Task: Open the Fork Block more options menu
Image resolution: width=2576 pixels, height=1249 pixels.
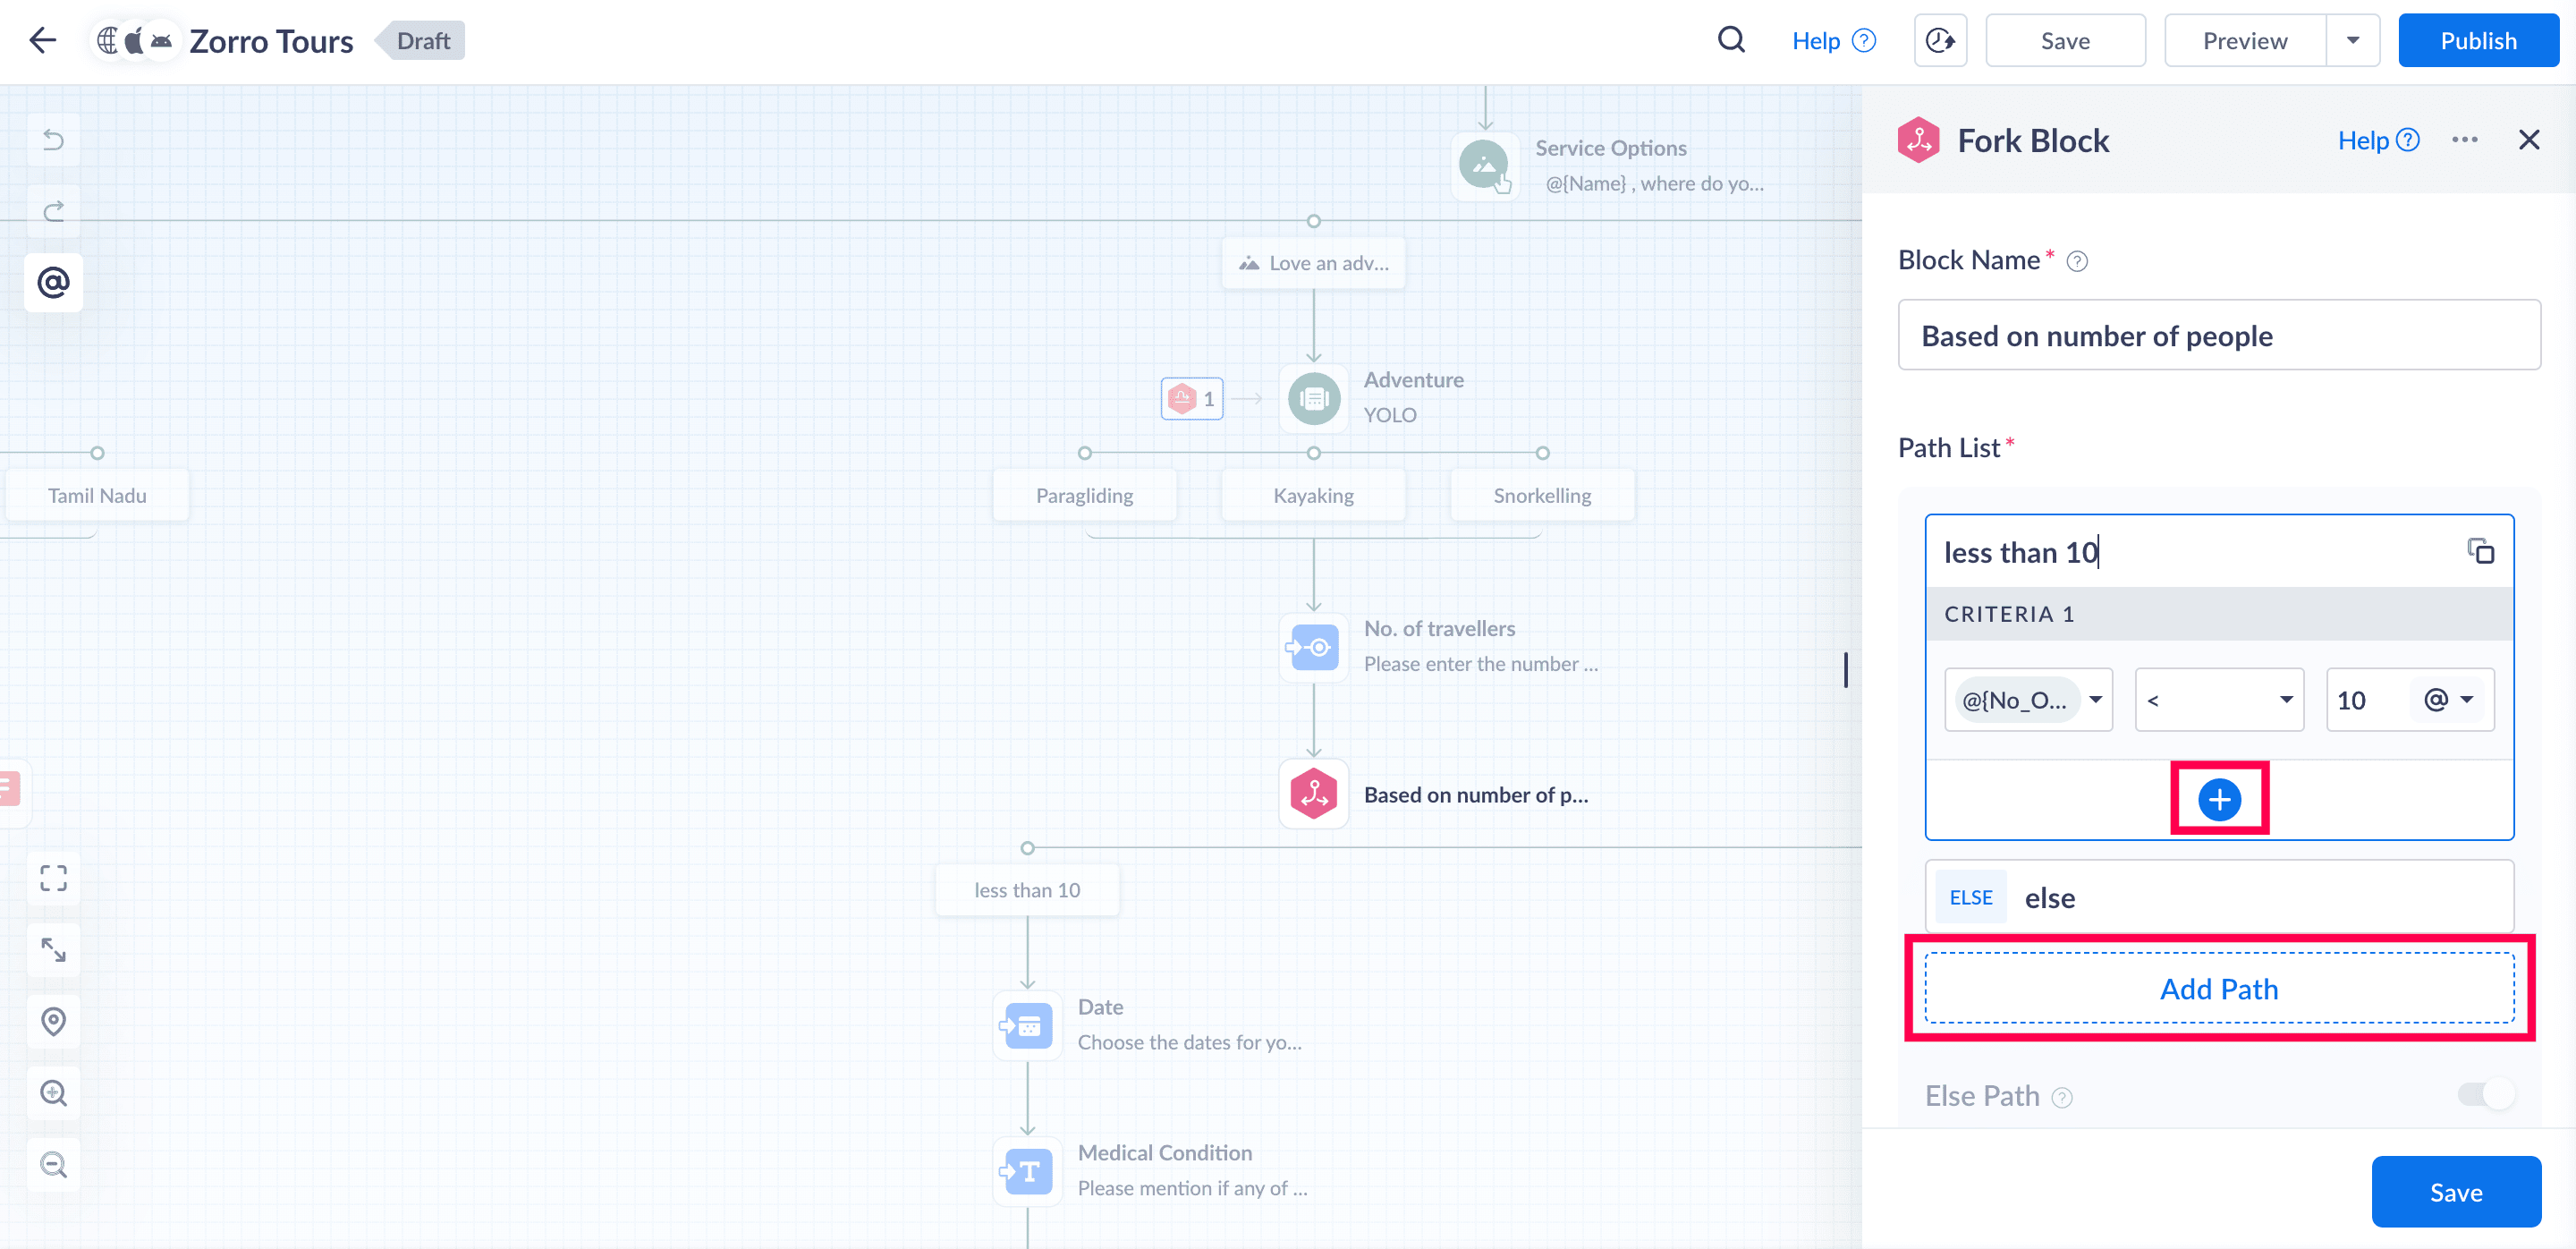Action: coord(2464,140)
